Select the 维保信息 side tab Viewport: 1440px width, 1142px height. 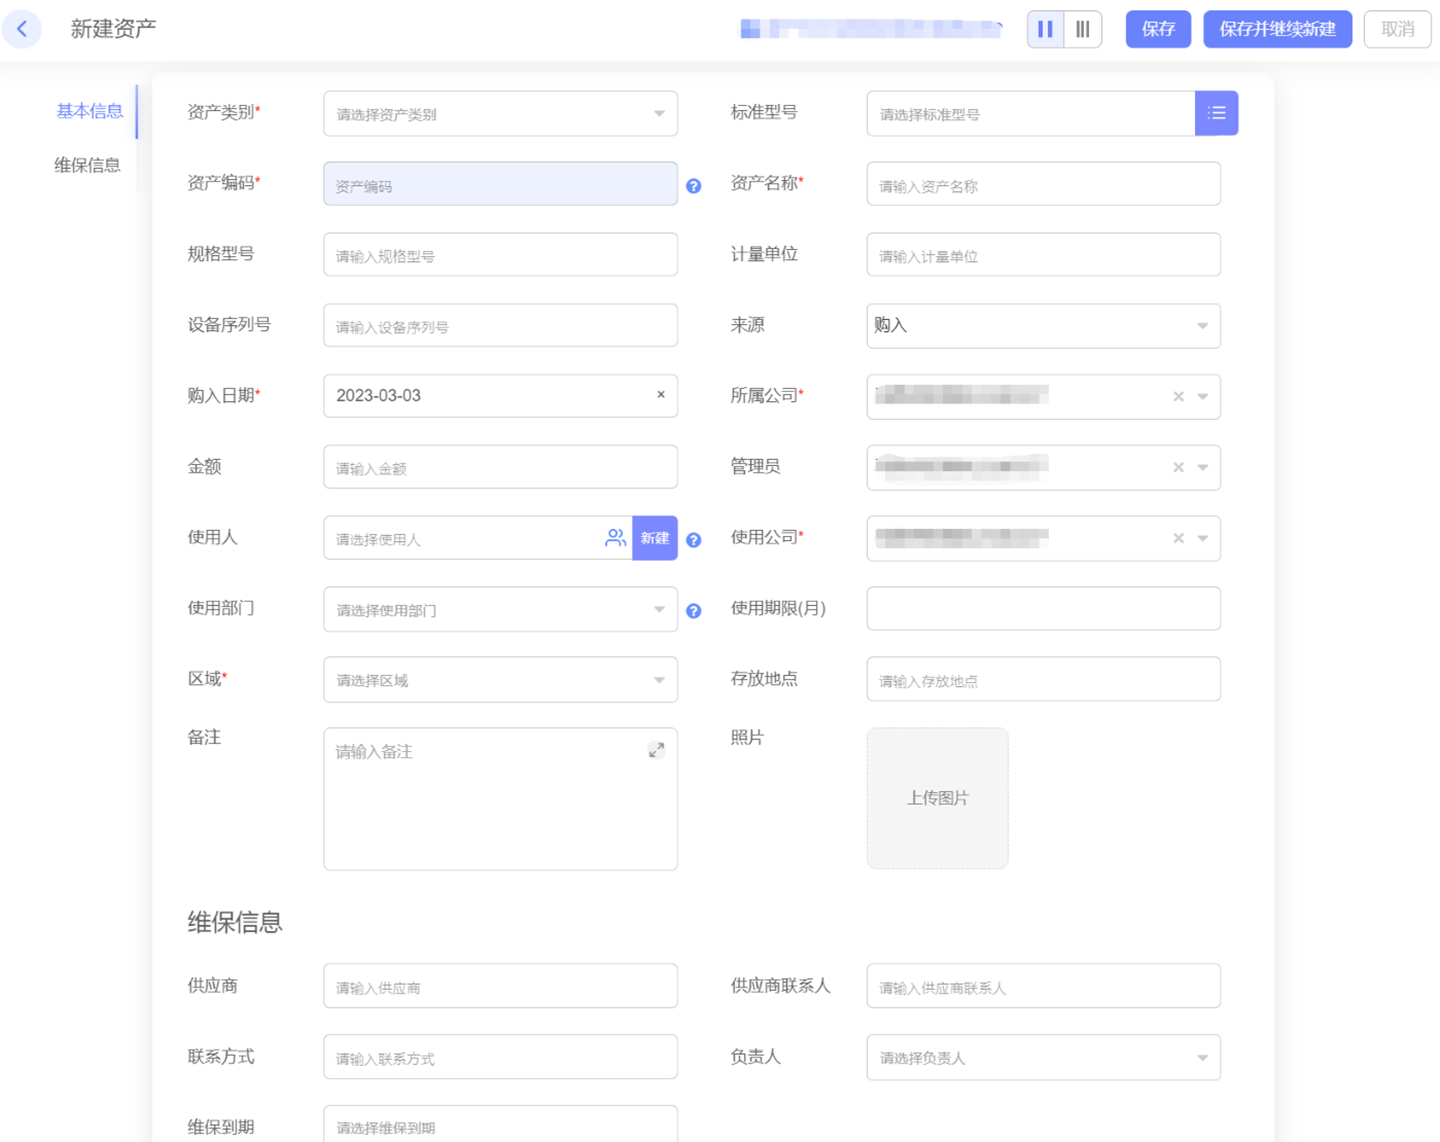click(88, 165)
